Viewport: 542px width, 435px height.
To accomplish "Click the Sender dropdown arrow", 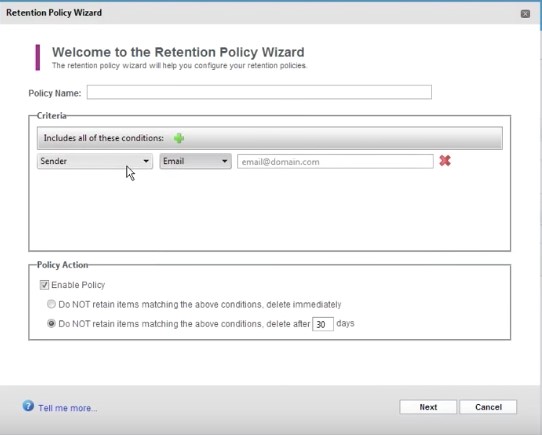I will pyautogui.click(x=146, y=161).
